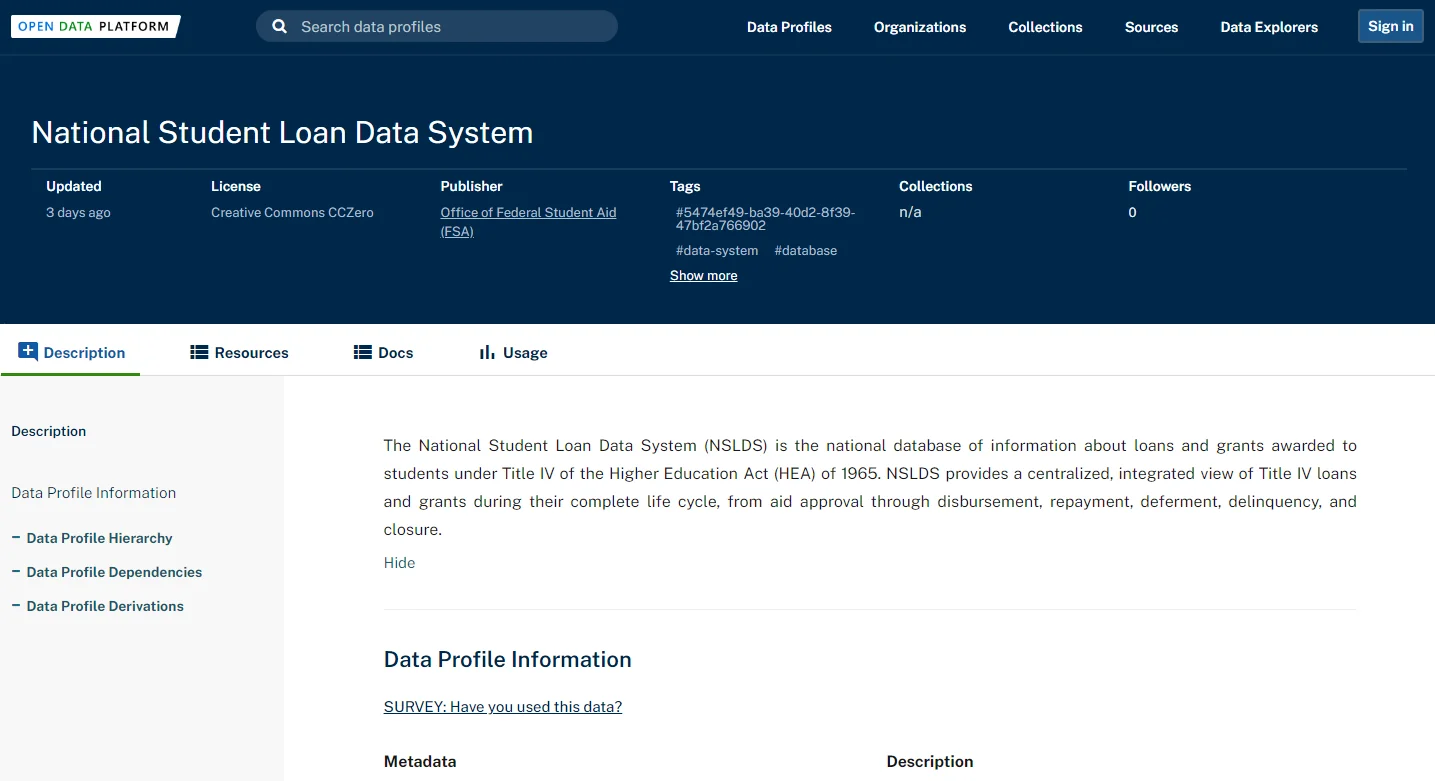Viewport: 1435px width, 781px height.
Task: Jump to Description in the sidebar
Action: tap(49, 431)
